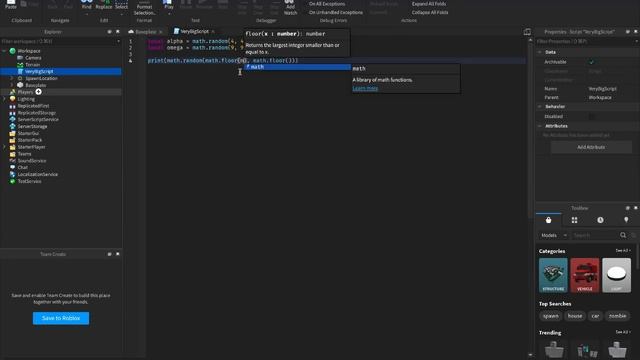
Task: Open the Vehicle category thumbnail
Action: tap(584, 275)
